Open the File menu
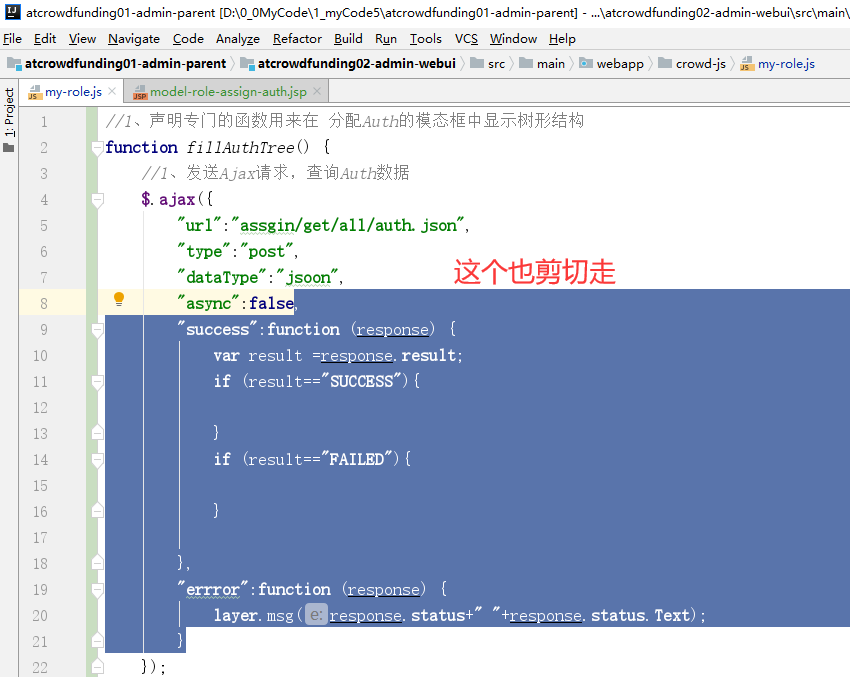Viewport: 850px width, 677px height. (x=12, y=39)
